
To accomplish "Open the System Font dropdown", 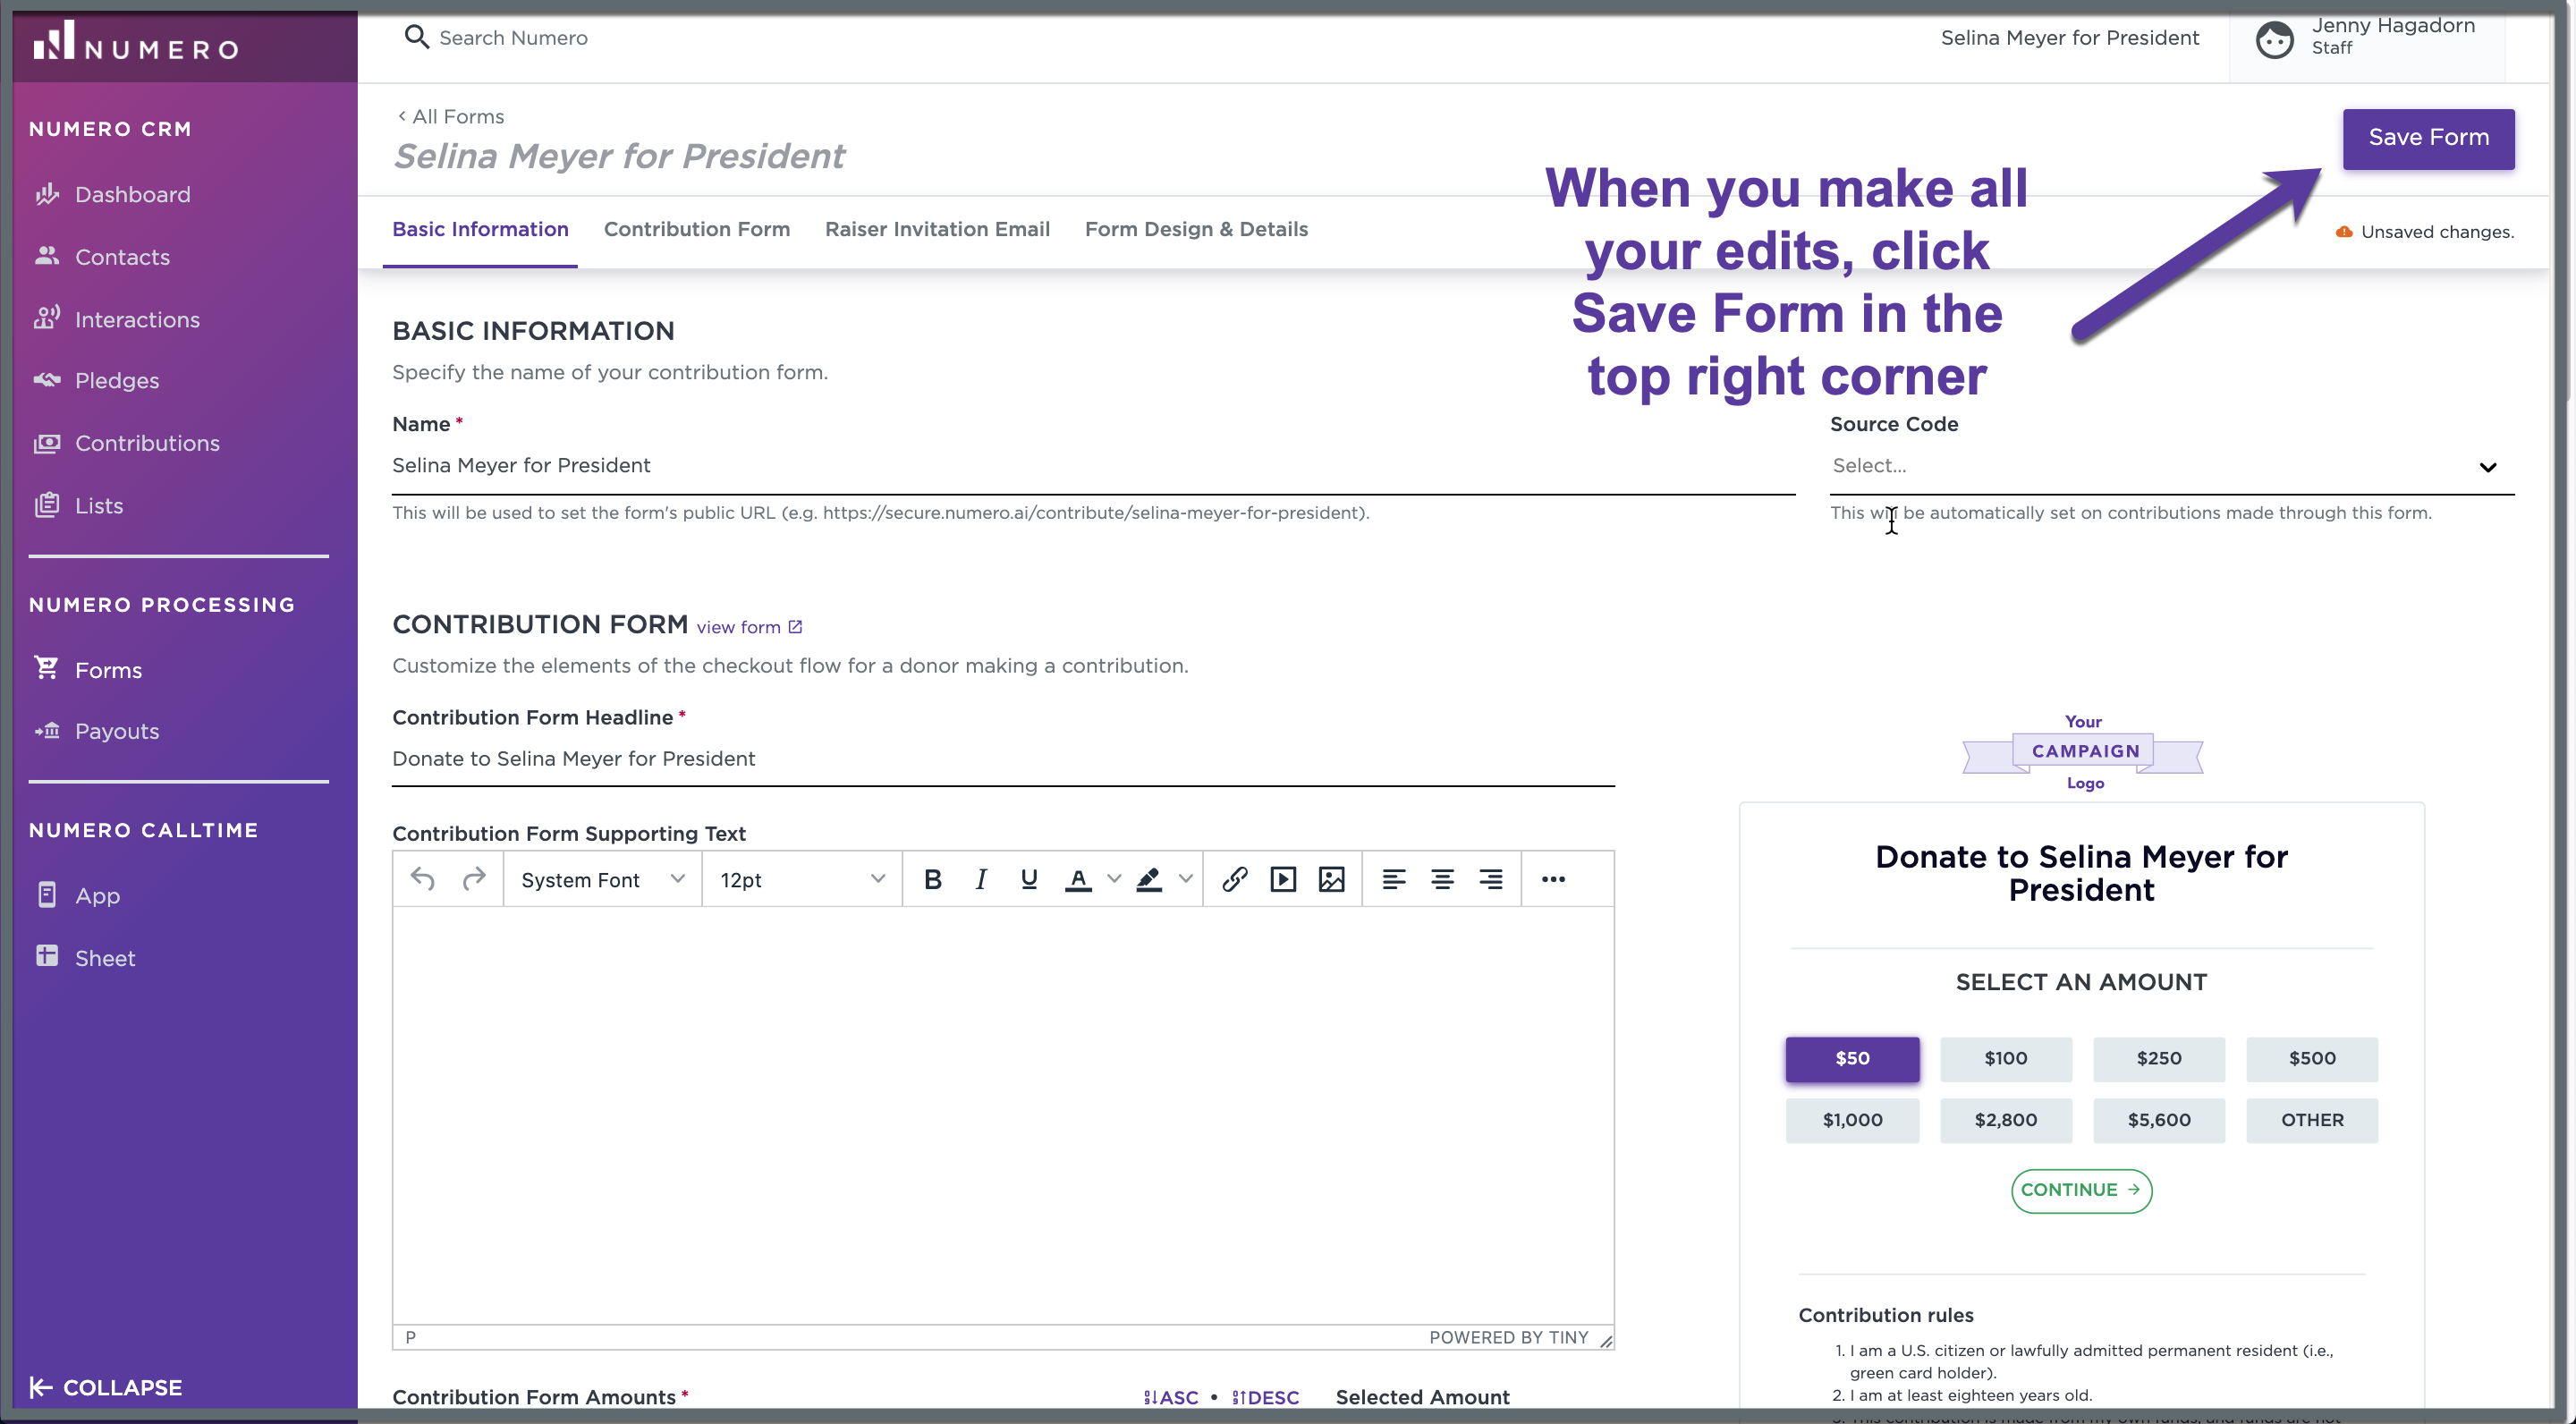I will [x=603, y=879].
